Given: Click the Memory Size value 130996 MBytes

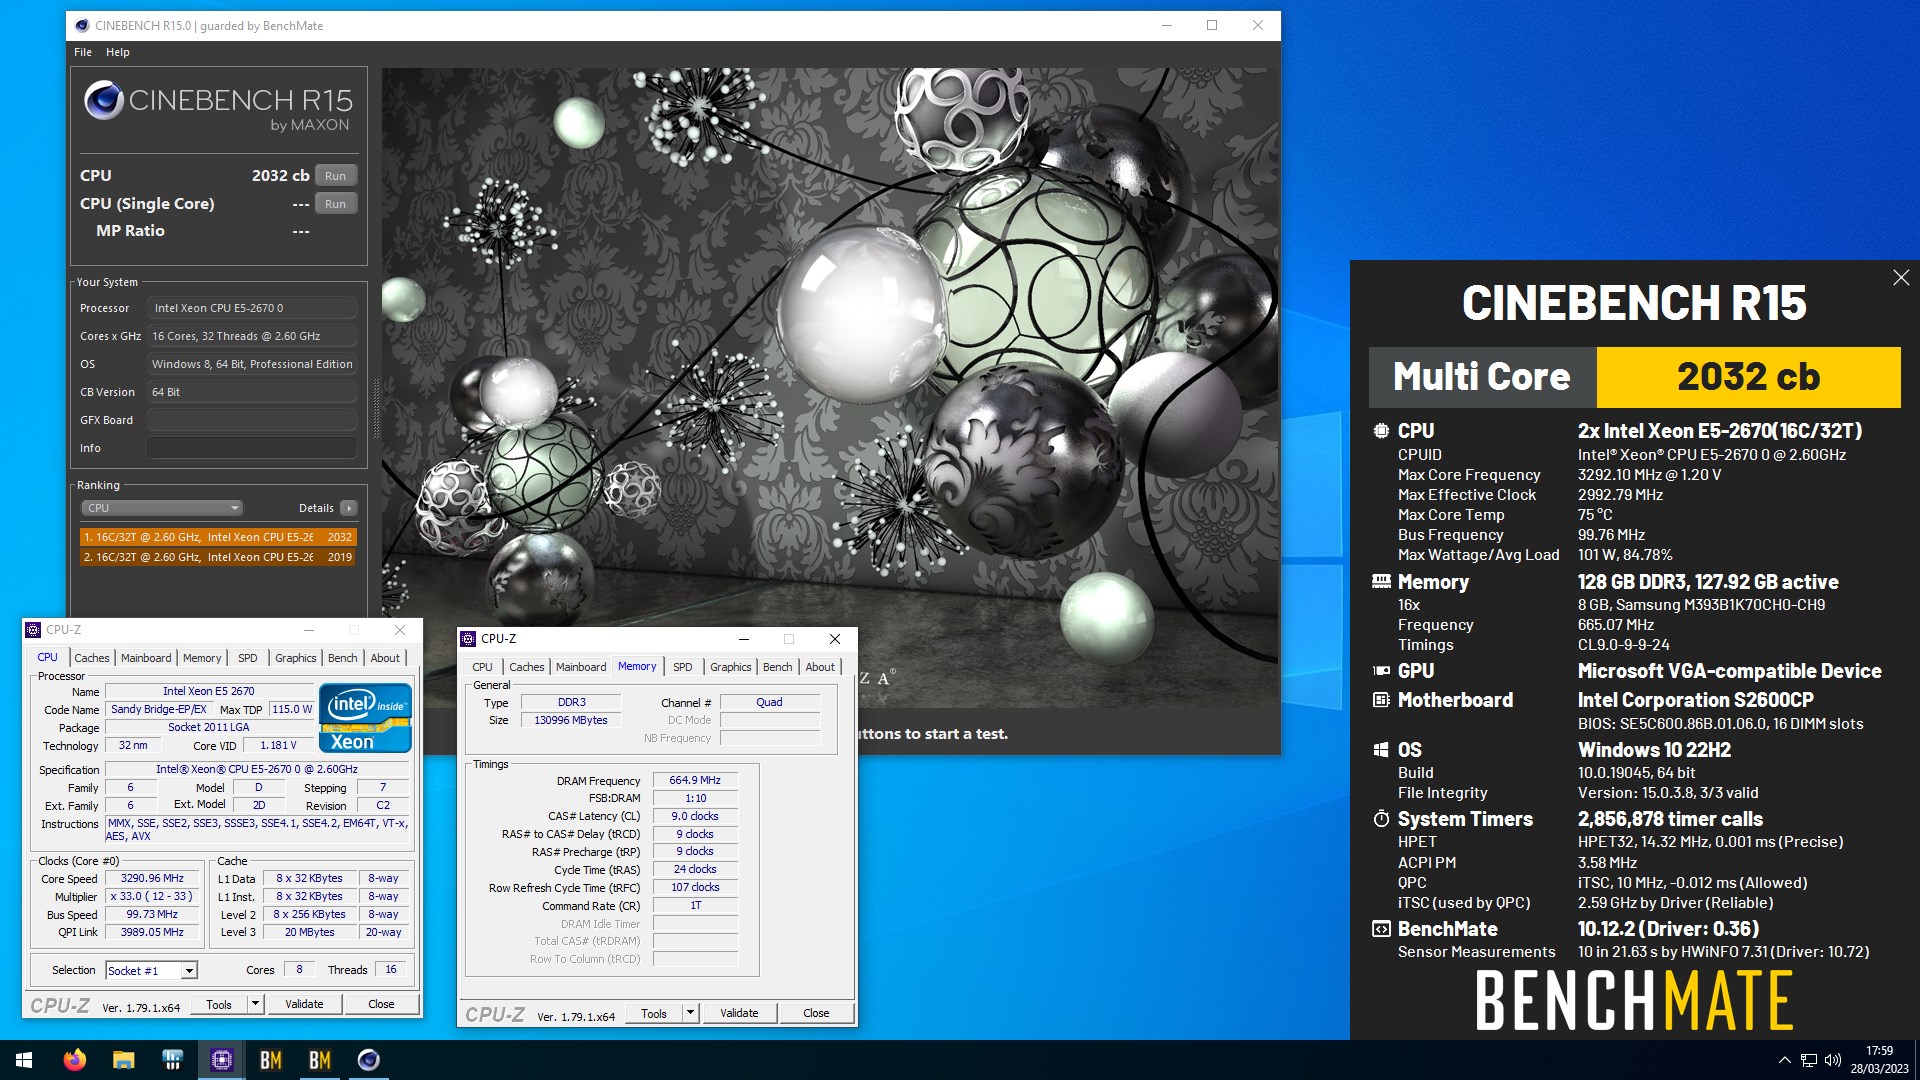Looking at the screenshot, I should point(571,720).
